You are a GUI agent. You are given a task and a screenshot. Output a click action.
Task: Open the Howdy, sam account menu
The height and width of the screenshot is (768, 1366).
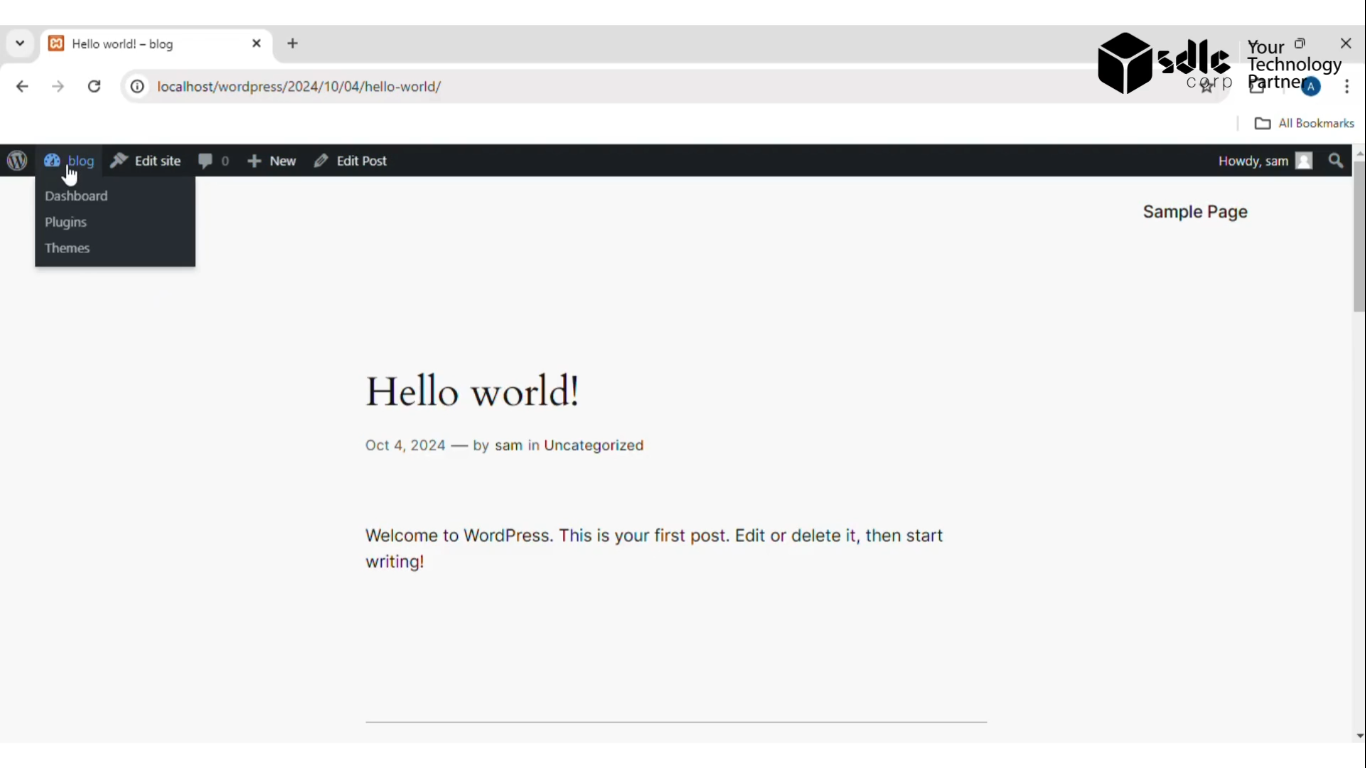pos(1265,160)
